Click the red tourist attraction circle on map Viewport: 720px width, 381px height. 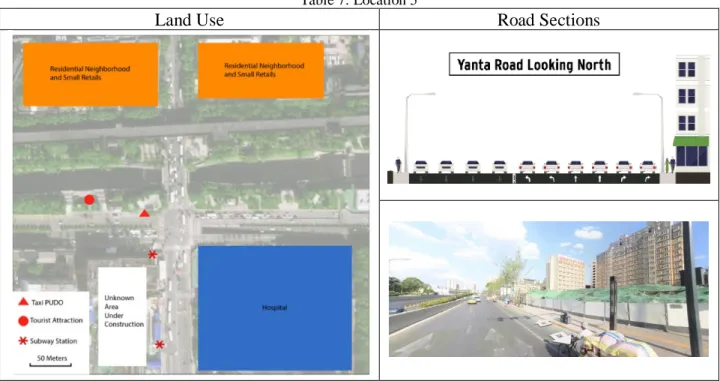pyautogui.click(x=90, y=200)
